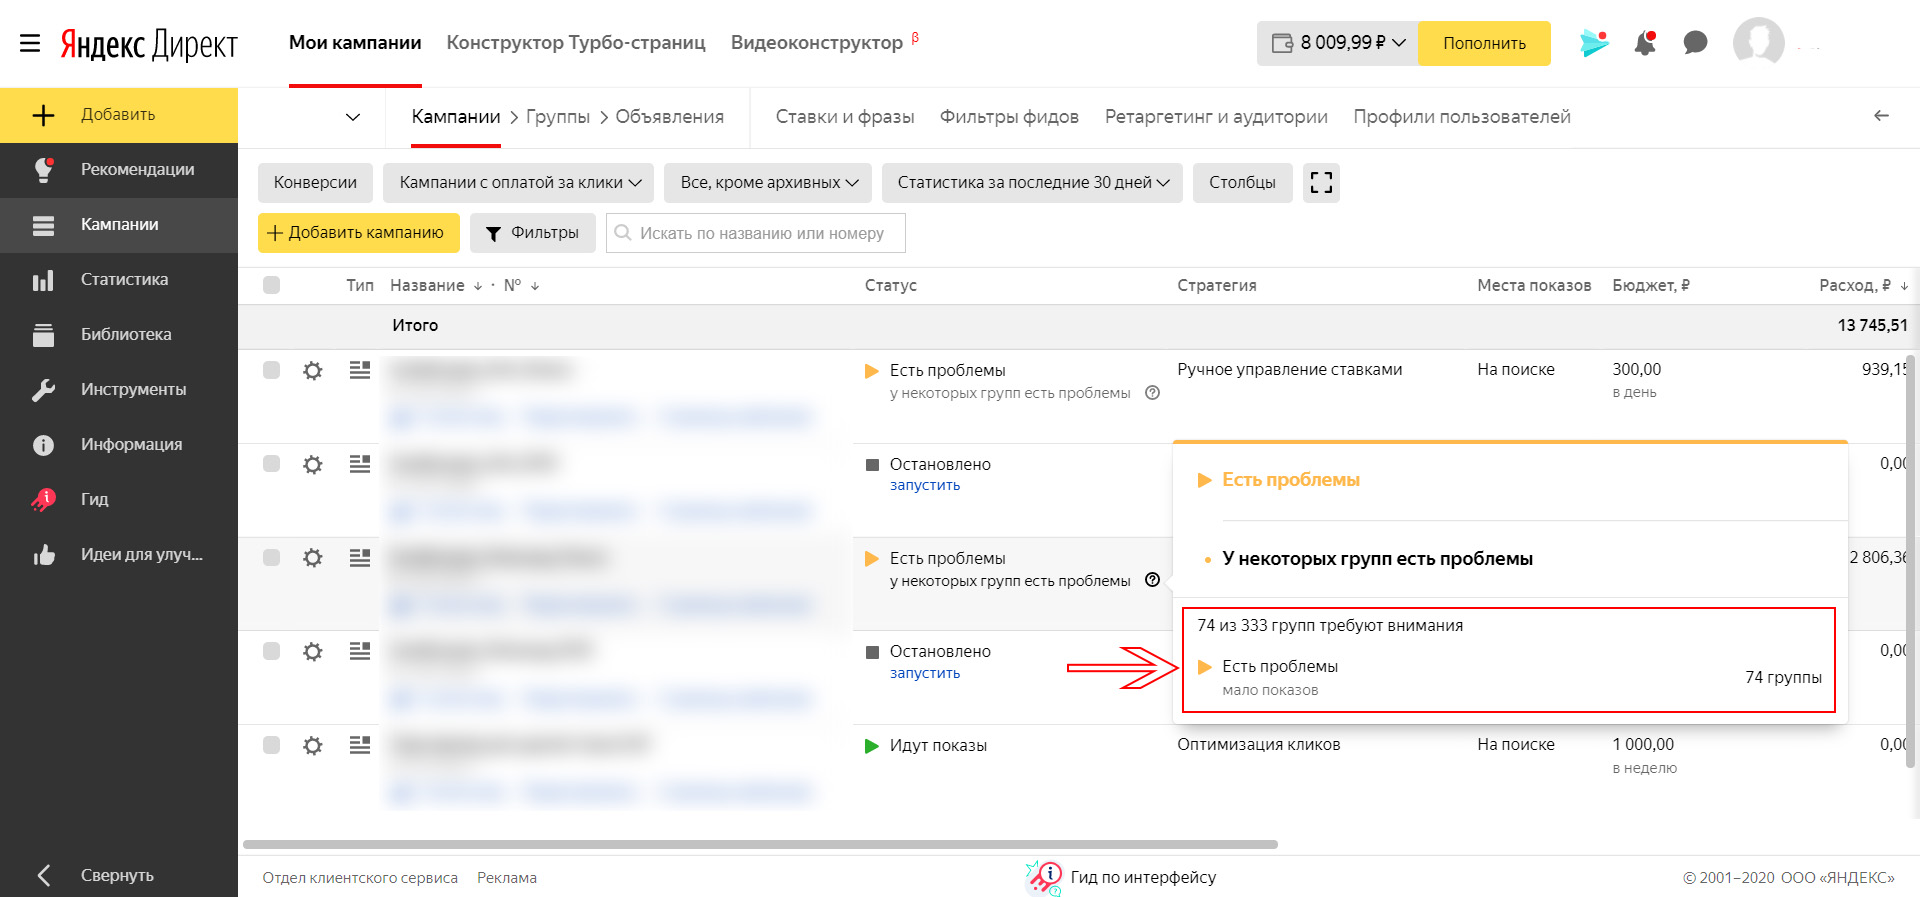The height and width of the screenshot is (897, 1920).
Task: Expand the chevron left of Кампании tab
Action: (353, 117)
